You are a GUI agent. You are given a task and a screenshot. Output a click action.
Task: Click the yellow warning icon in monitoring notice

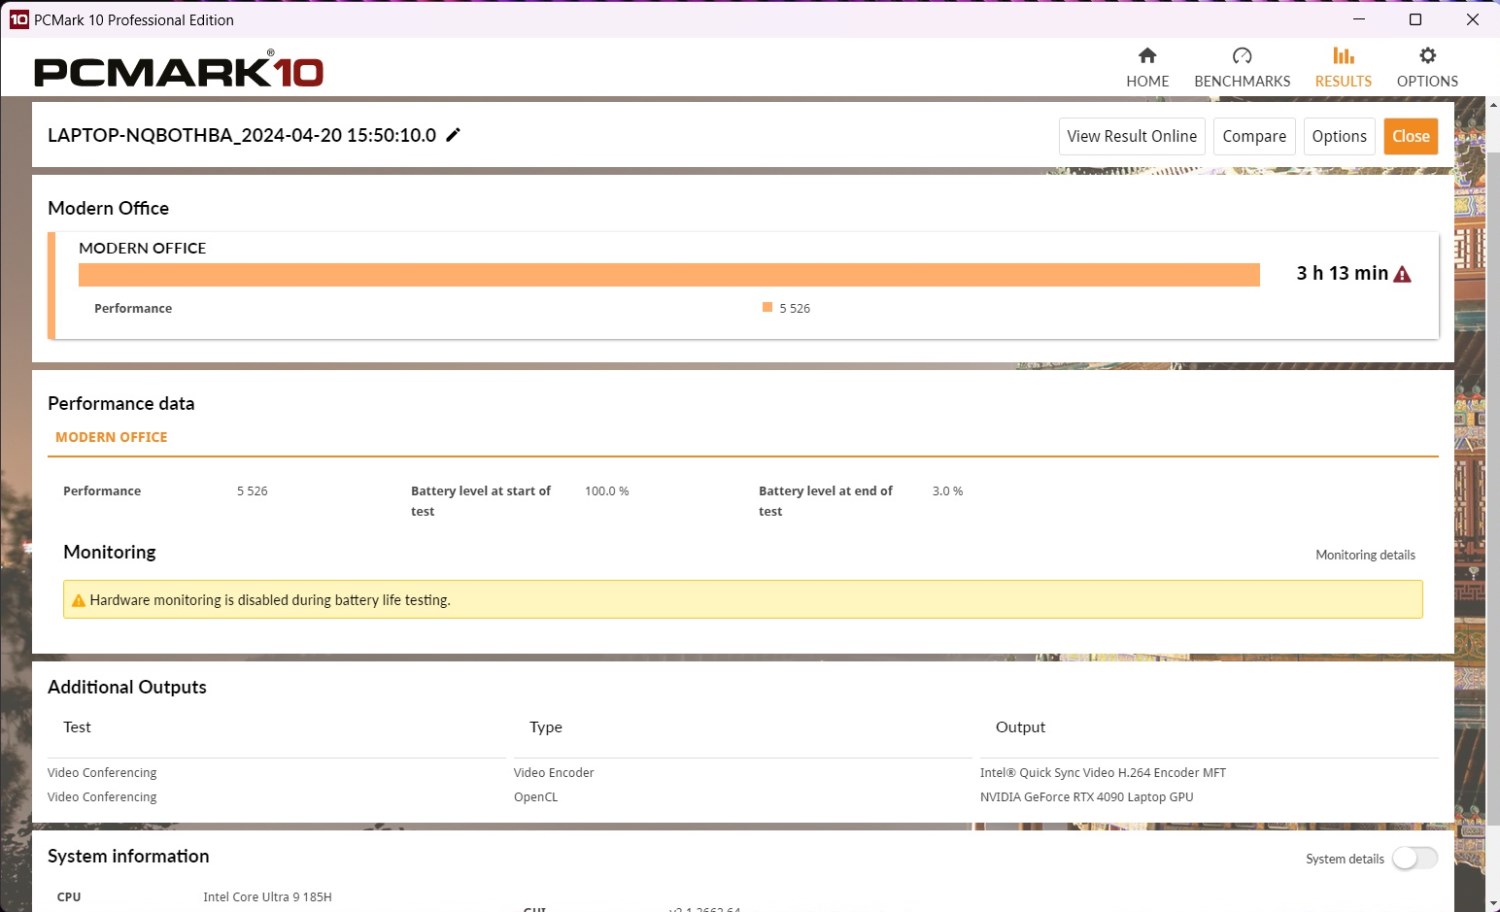(78, 601)
